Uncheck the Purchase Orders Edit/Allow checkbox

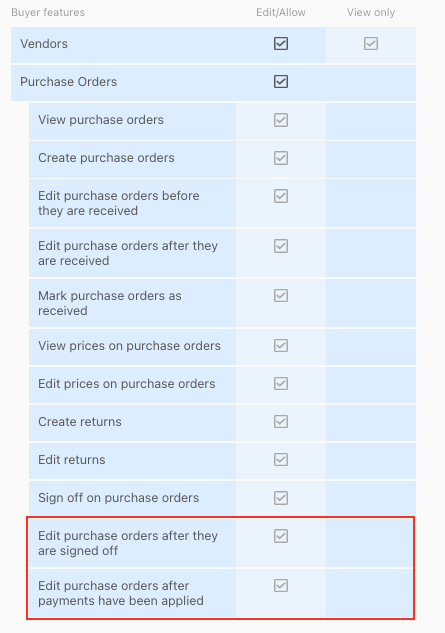pos(281,82)
